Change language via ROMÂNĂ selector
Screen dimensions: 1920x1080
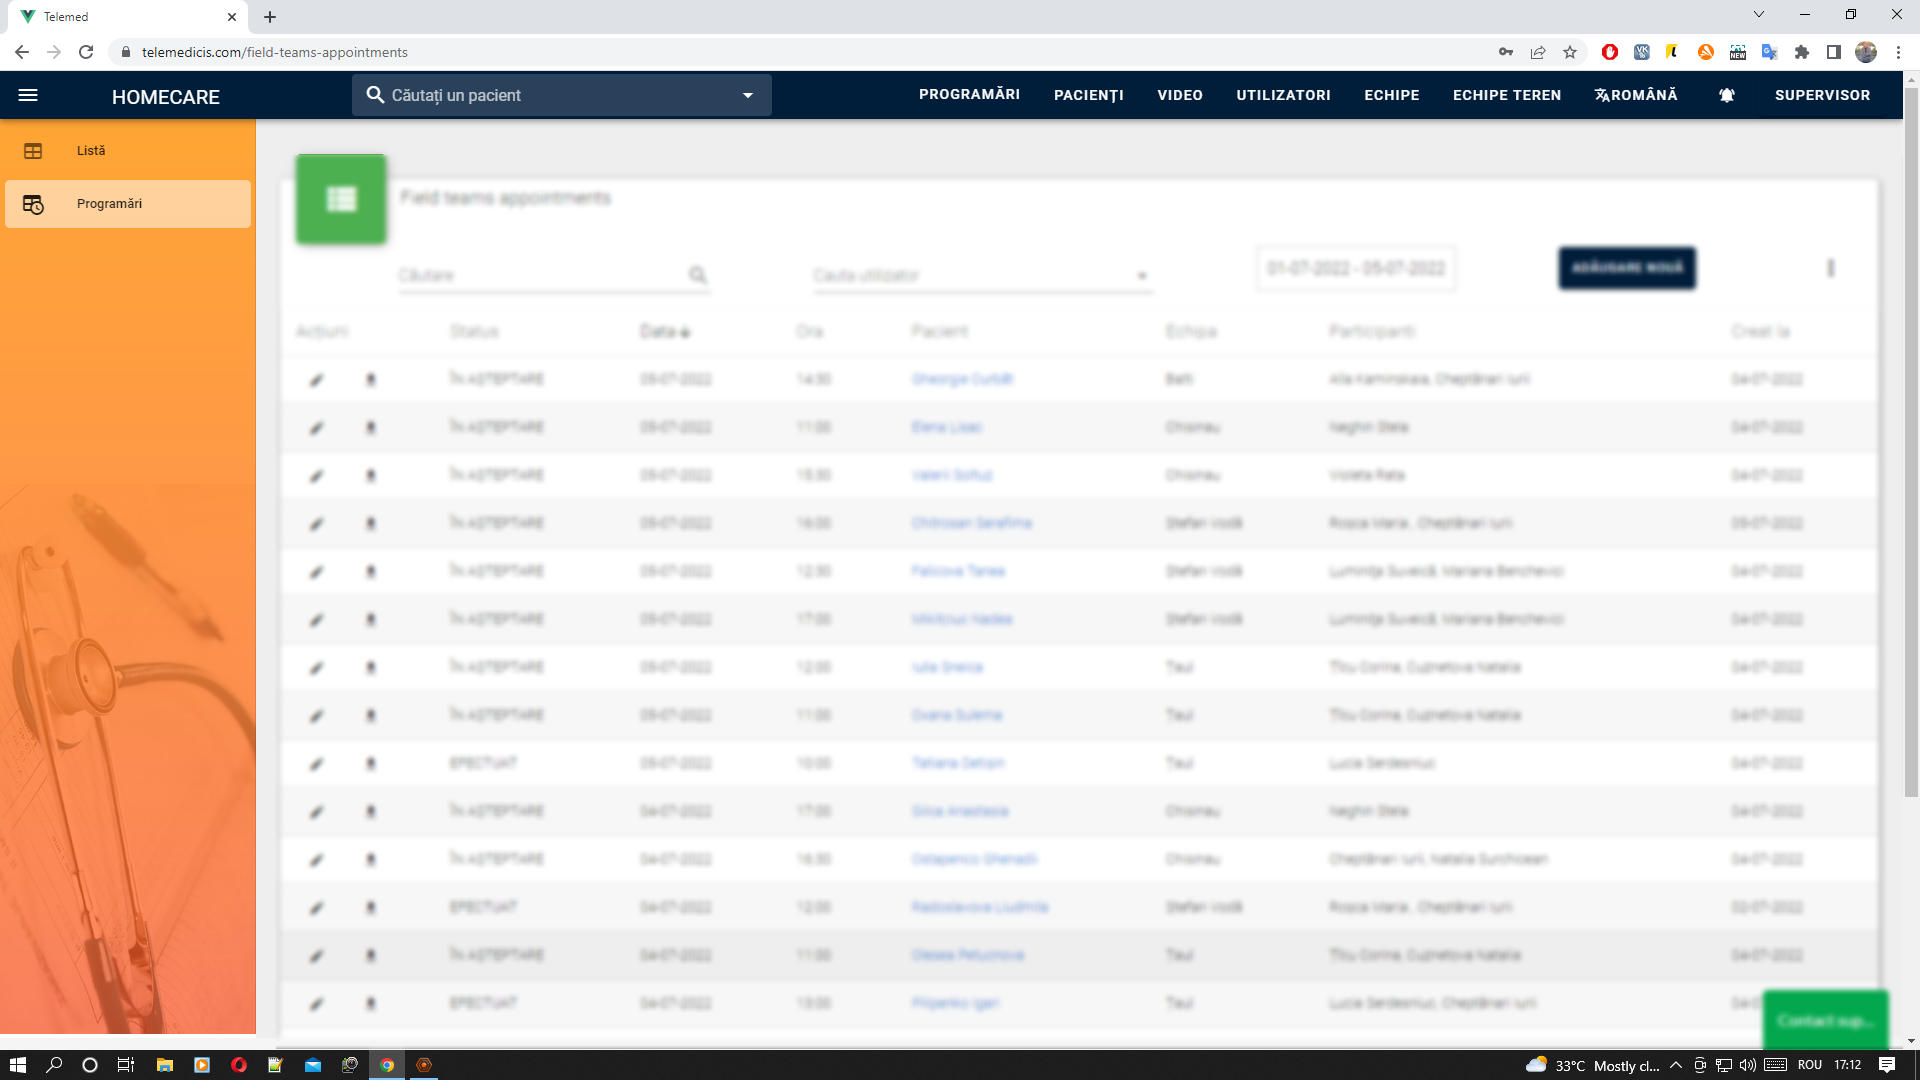coord(1636,95)
